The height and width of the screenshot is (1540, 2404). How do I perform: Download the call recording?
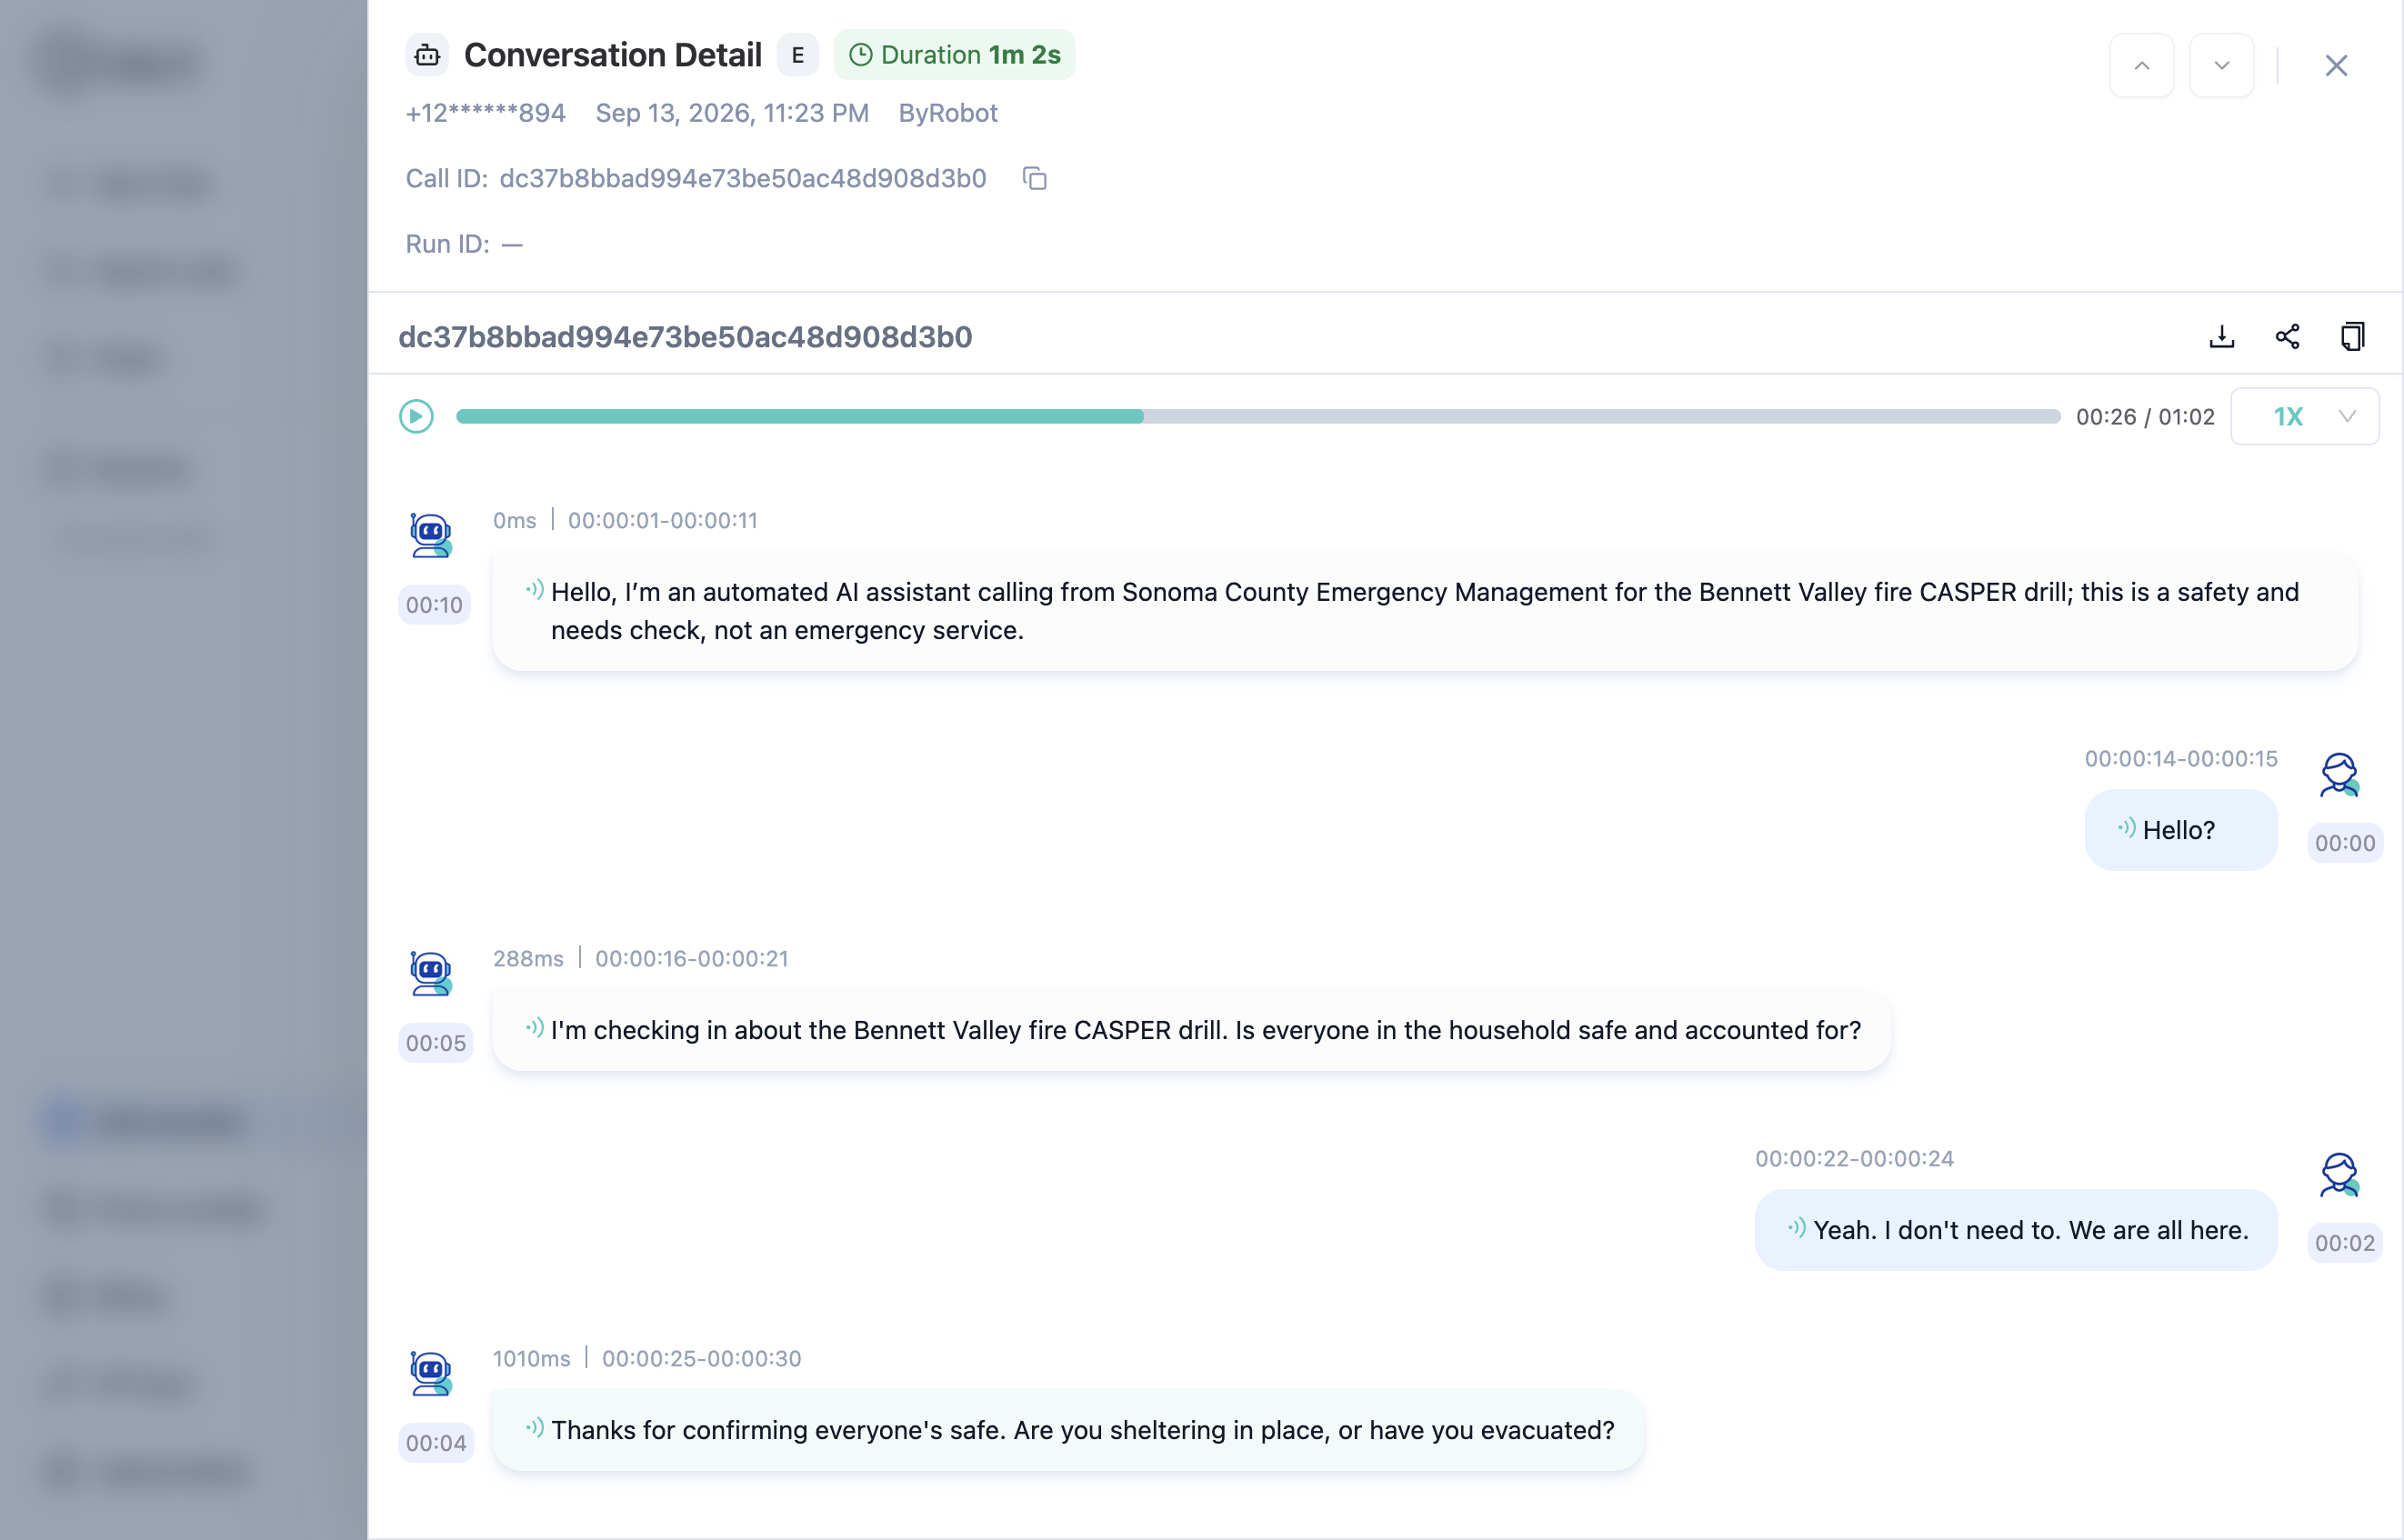(2221, 337)
